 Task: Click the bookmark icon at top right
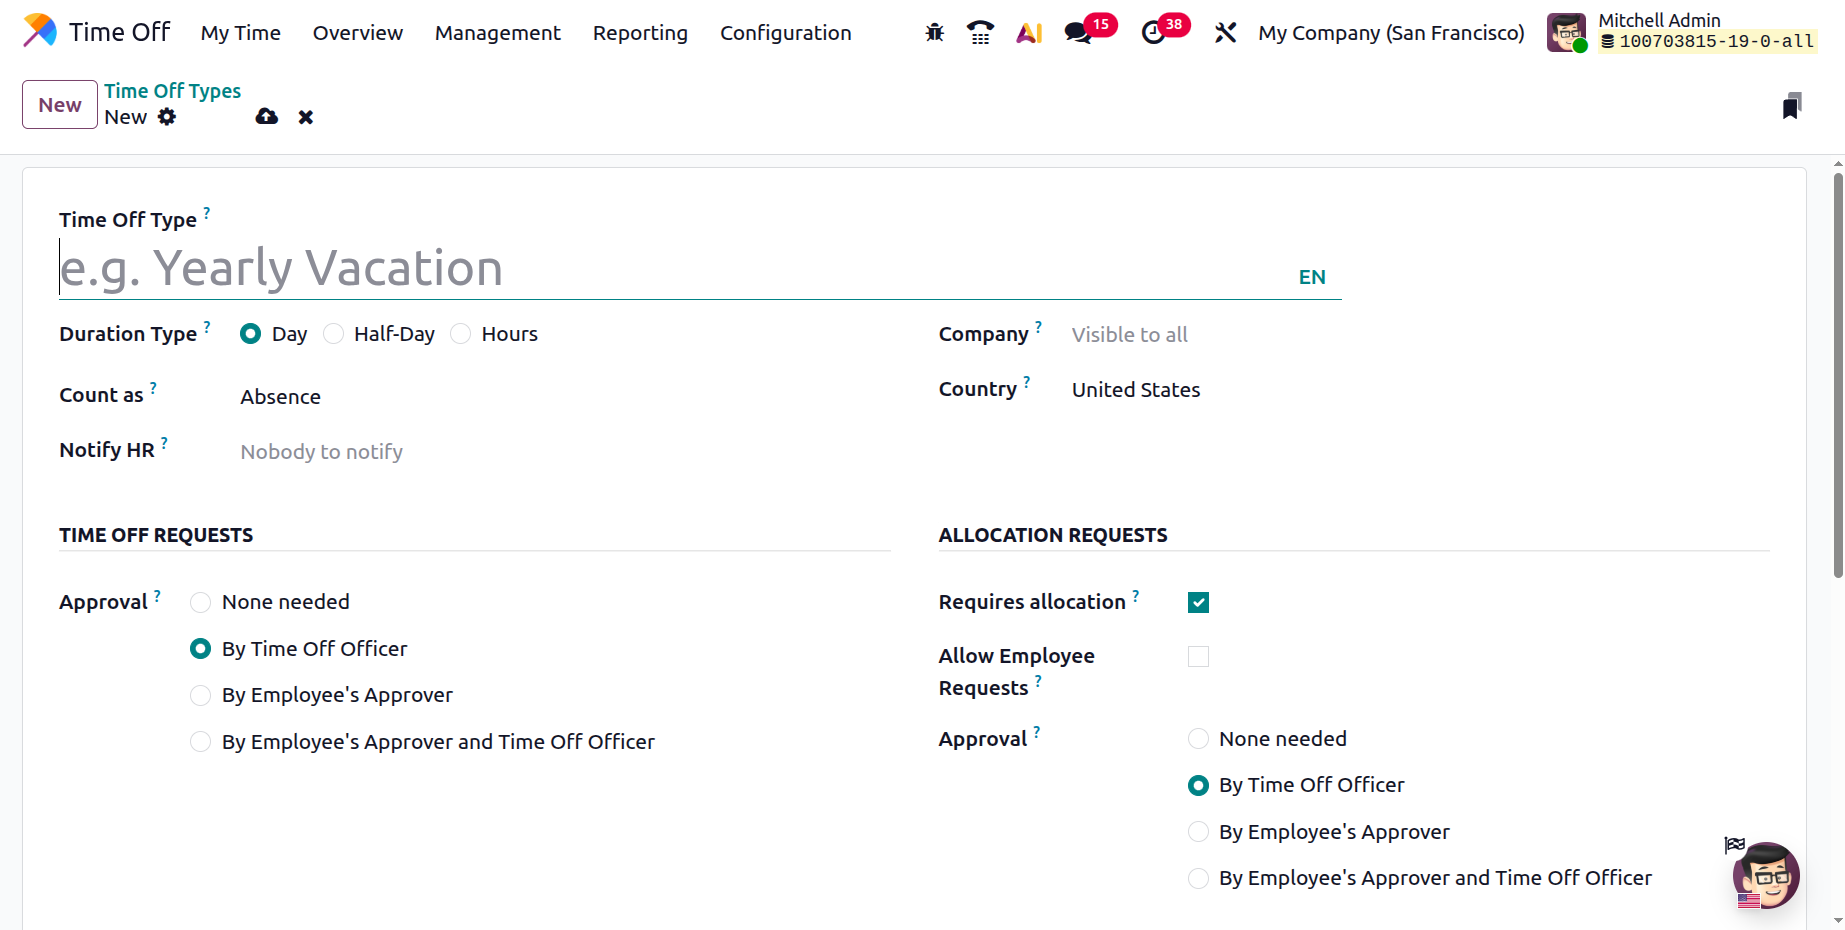point(1791,106)
